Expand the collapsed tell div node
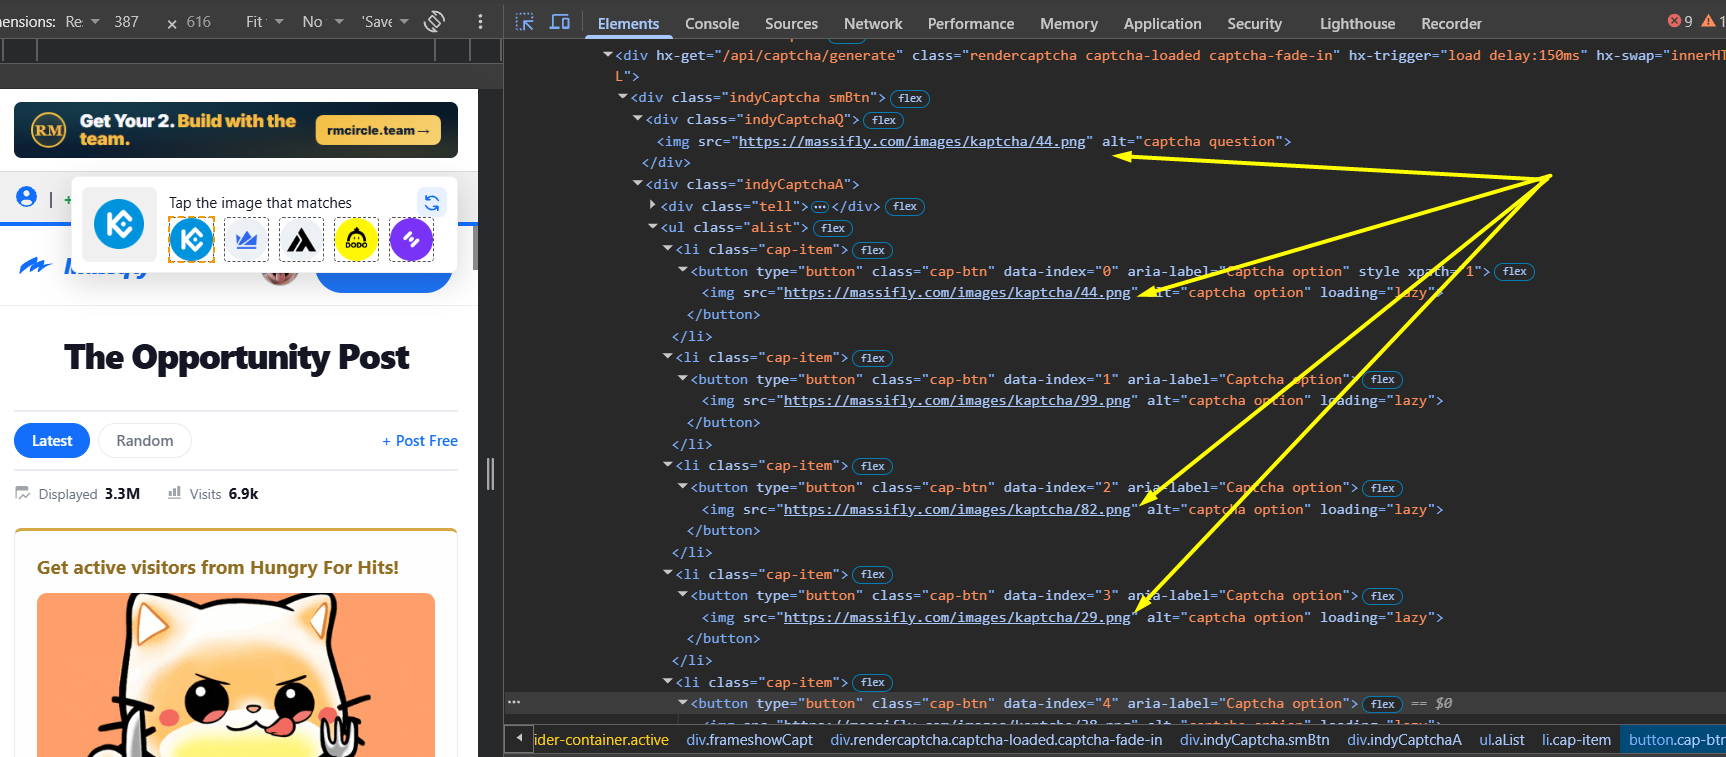Screen dimensions: 1726x757 pyautogui.click(x=653, y=206)
